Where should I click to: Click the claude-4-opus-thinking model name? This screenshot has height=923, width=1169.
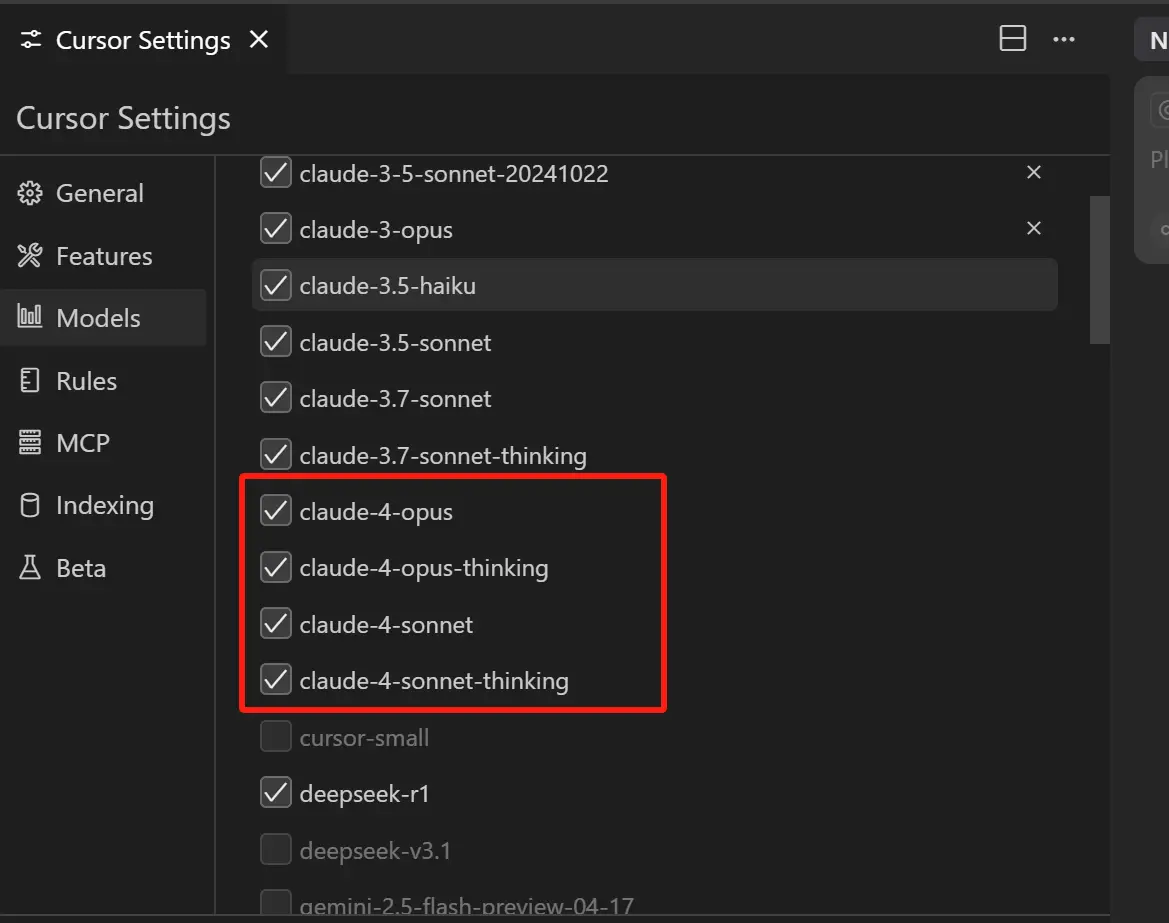click(423, 568)
